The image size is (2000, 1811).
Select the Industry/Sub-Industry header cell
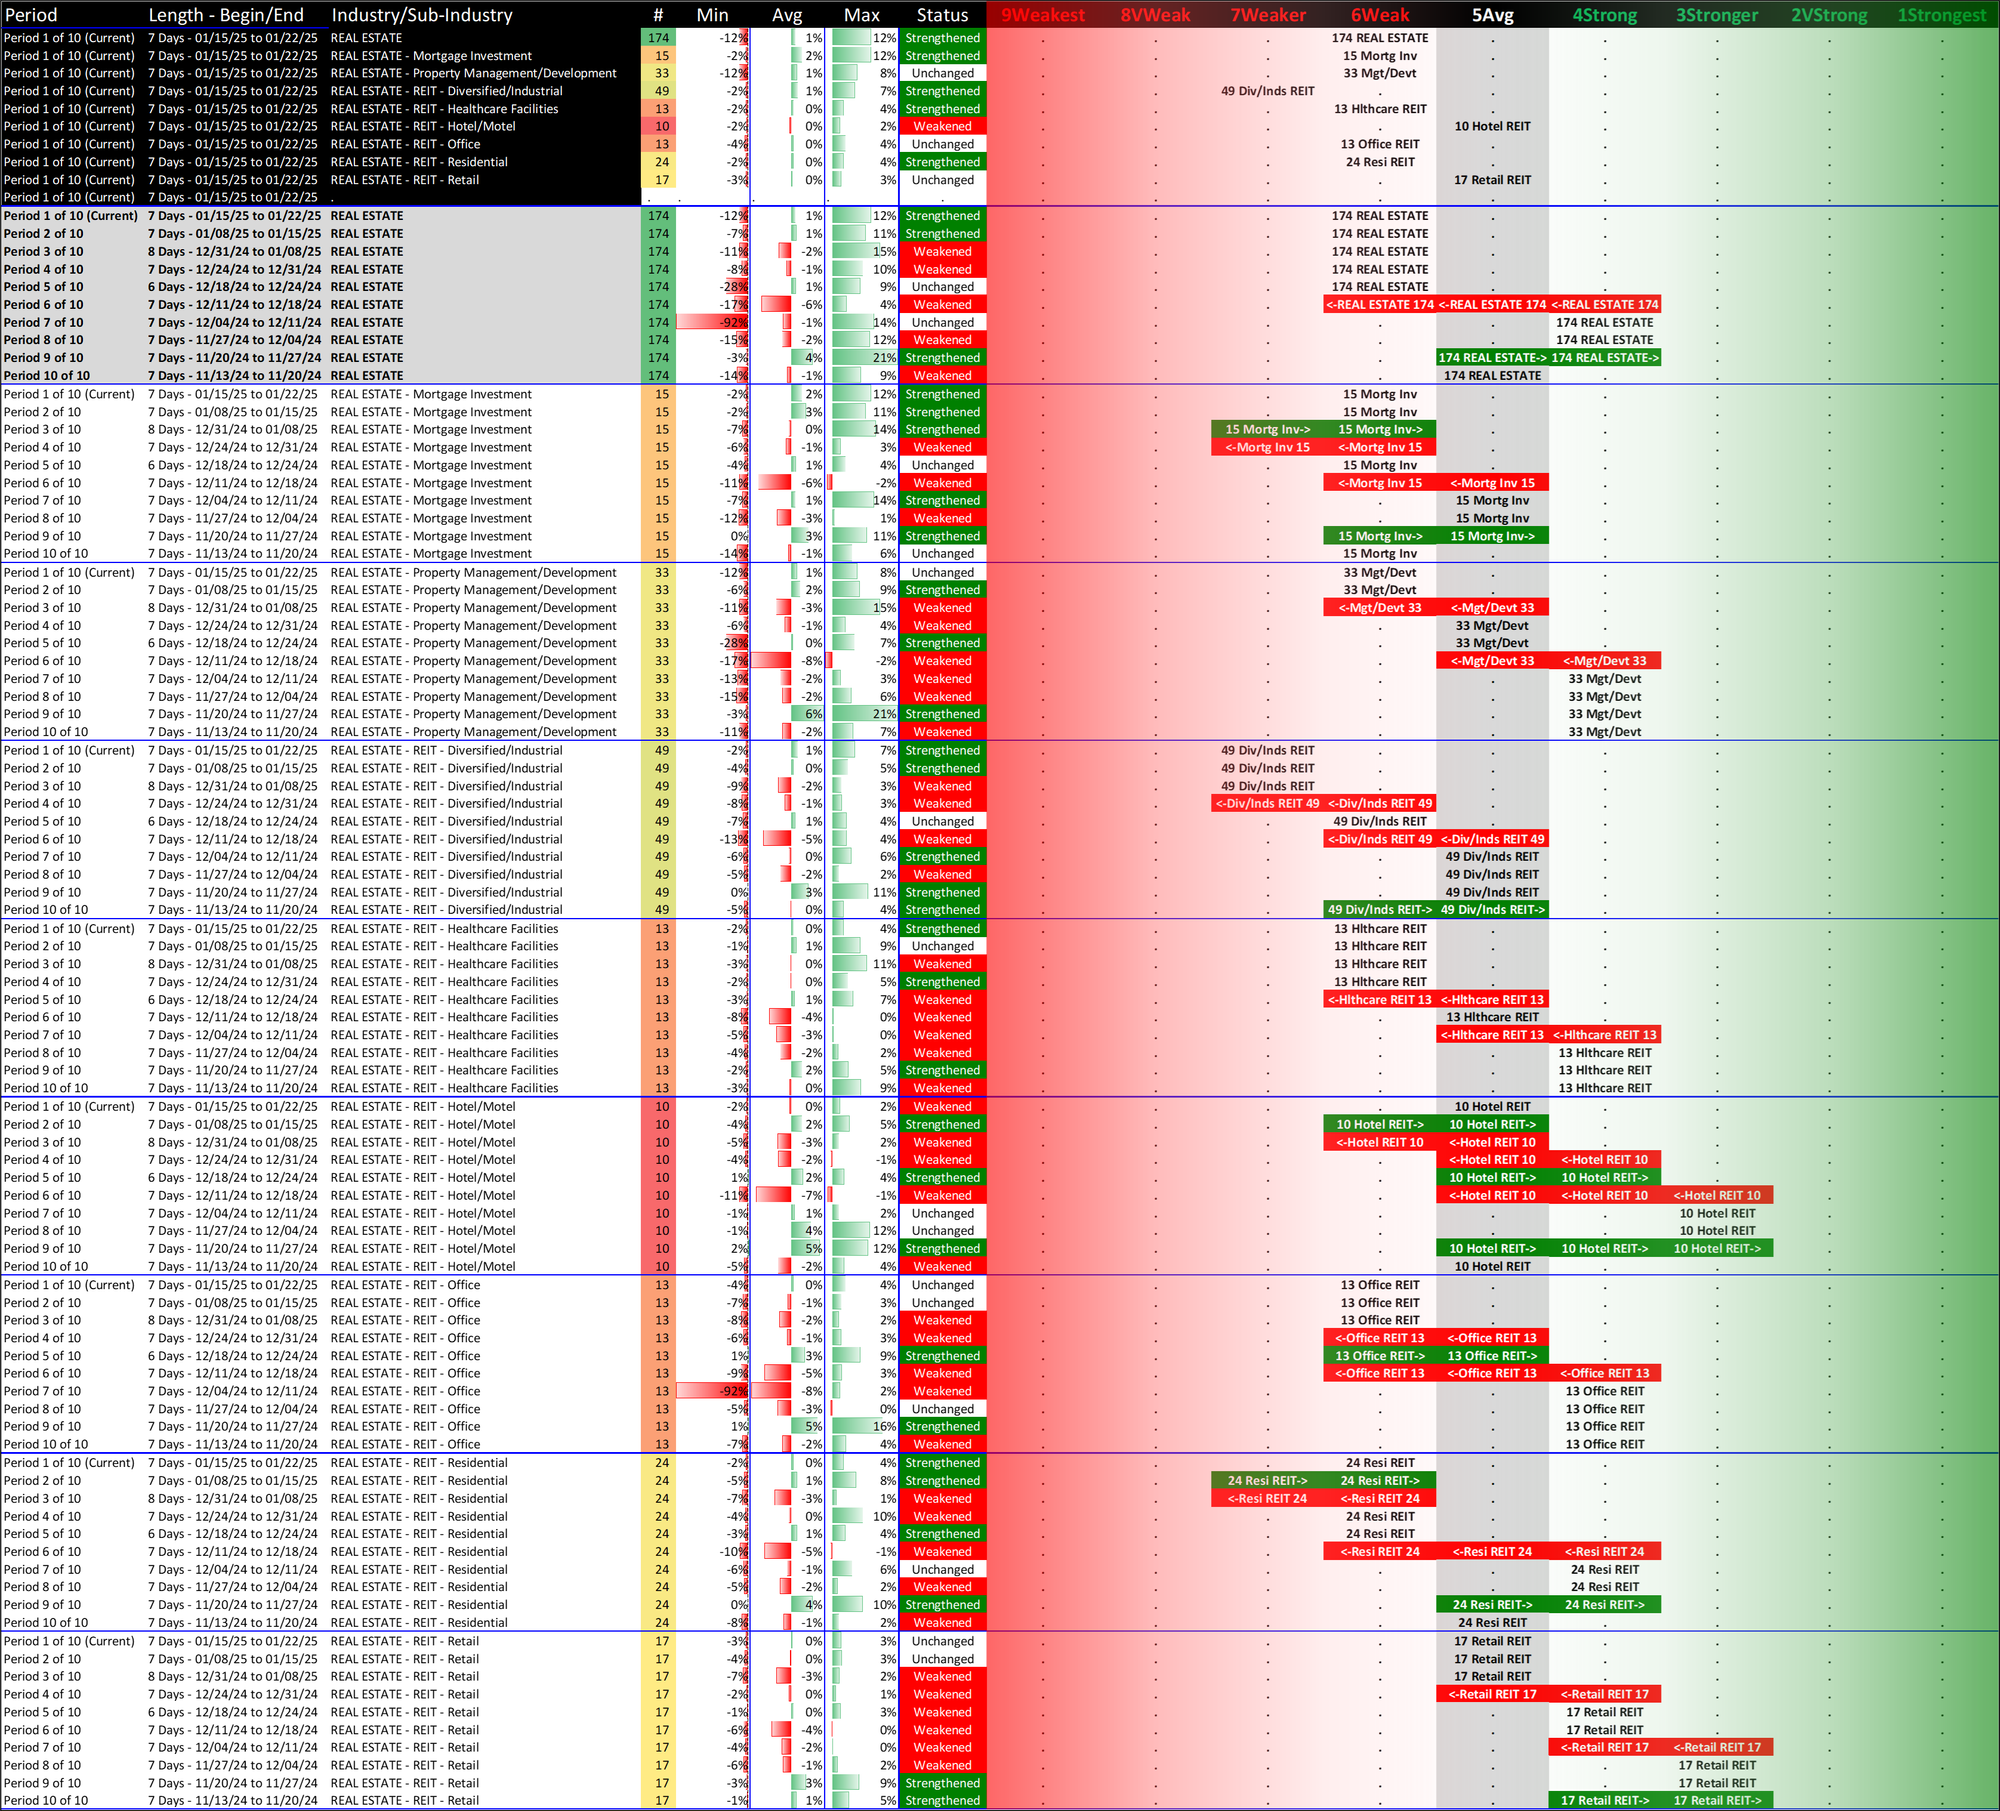pyautogui.click(x=421, y=15)
